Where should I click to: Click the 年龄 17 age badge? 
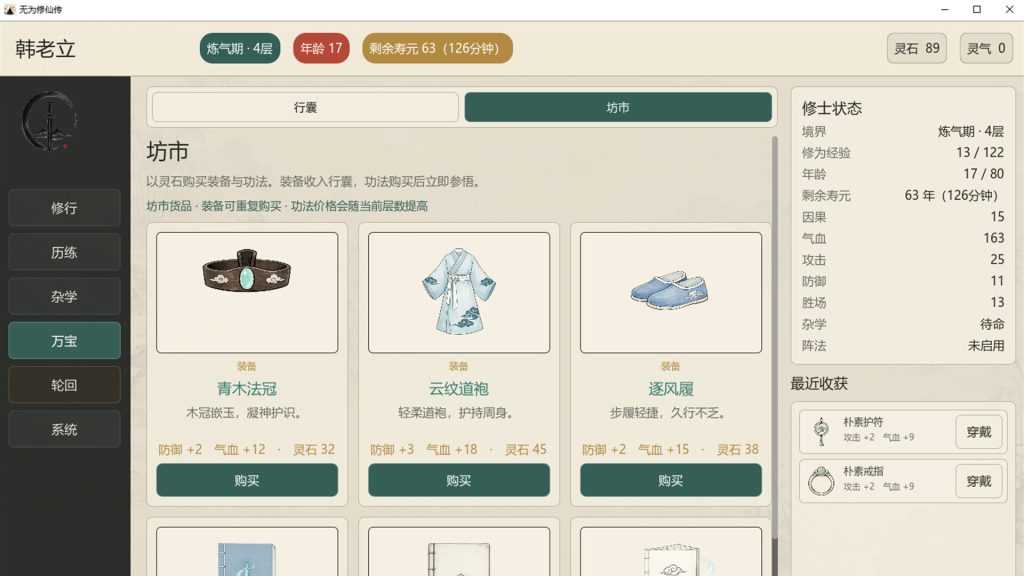click(321, 48)
